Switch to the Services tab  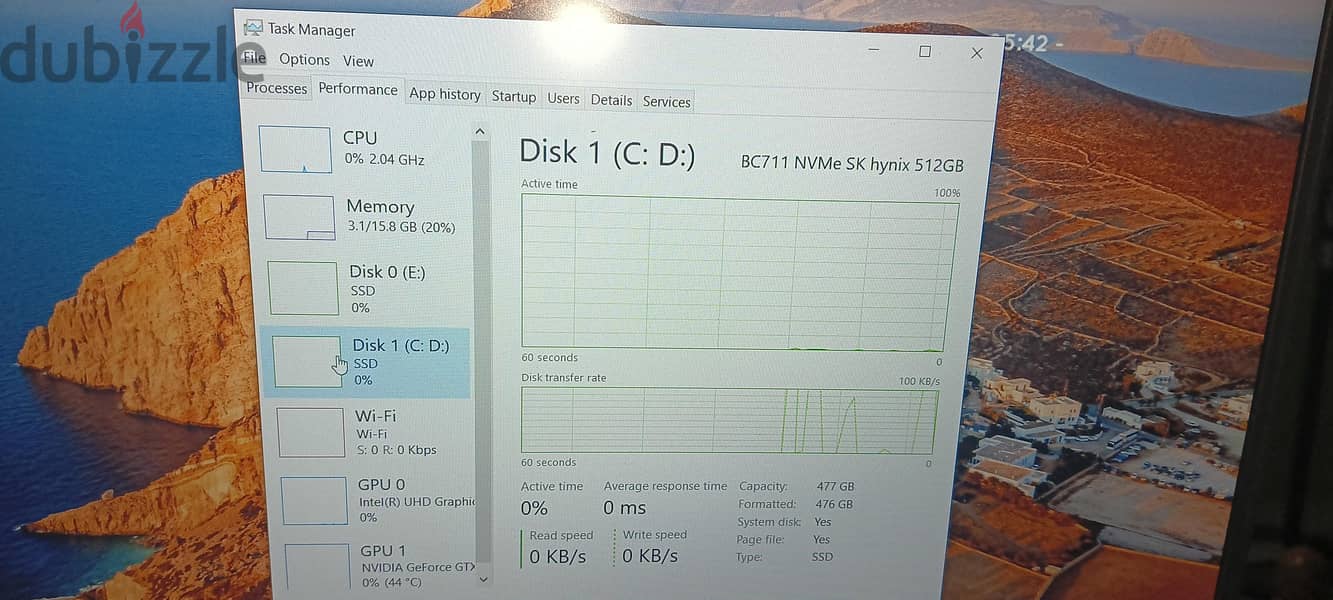coord(667,102)
